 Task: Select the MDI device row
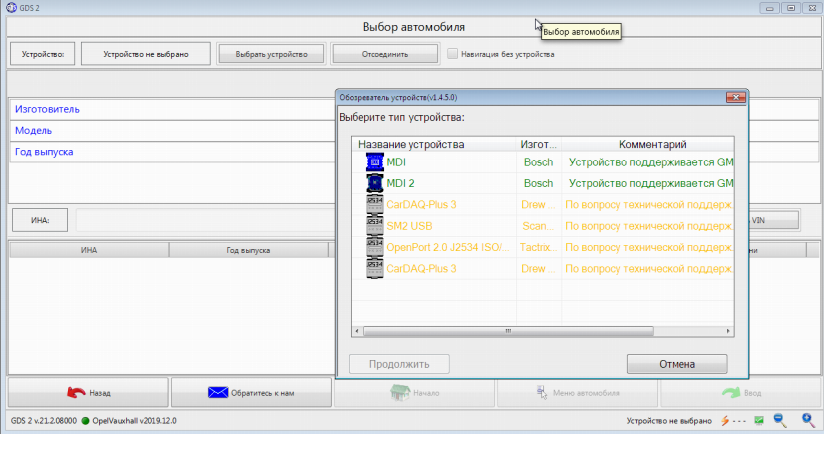pyautogui.click(x=543, y=162)
